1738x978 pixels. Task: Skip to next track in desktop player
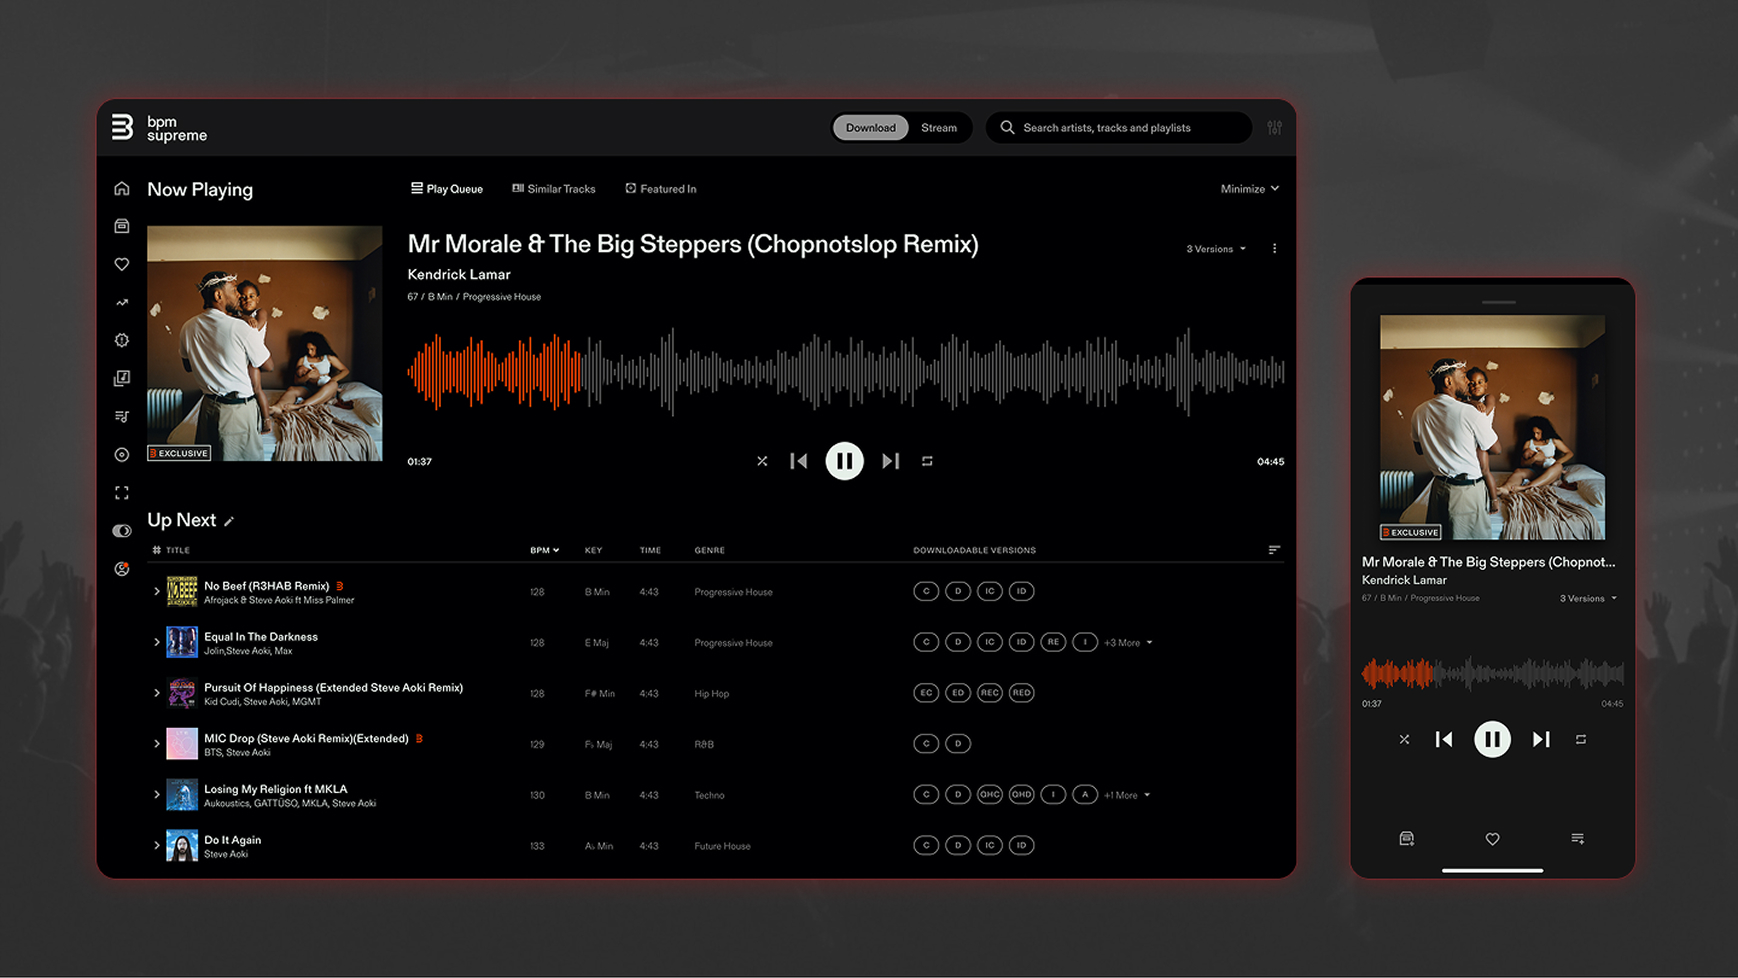890,461
